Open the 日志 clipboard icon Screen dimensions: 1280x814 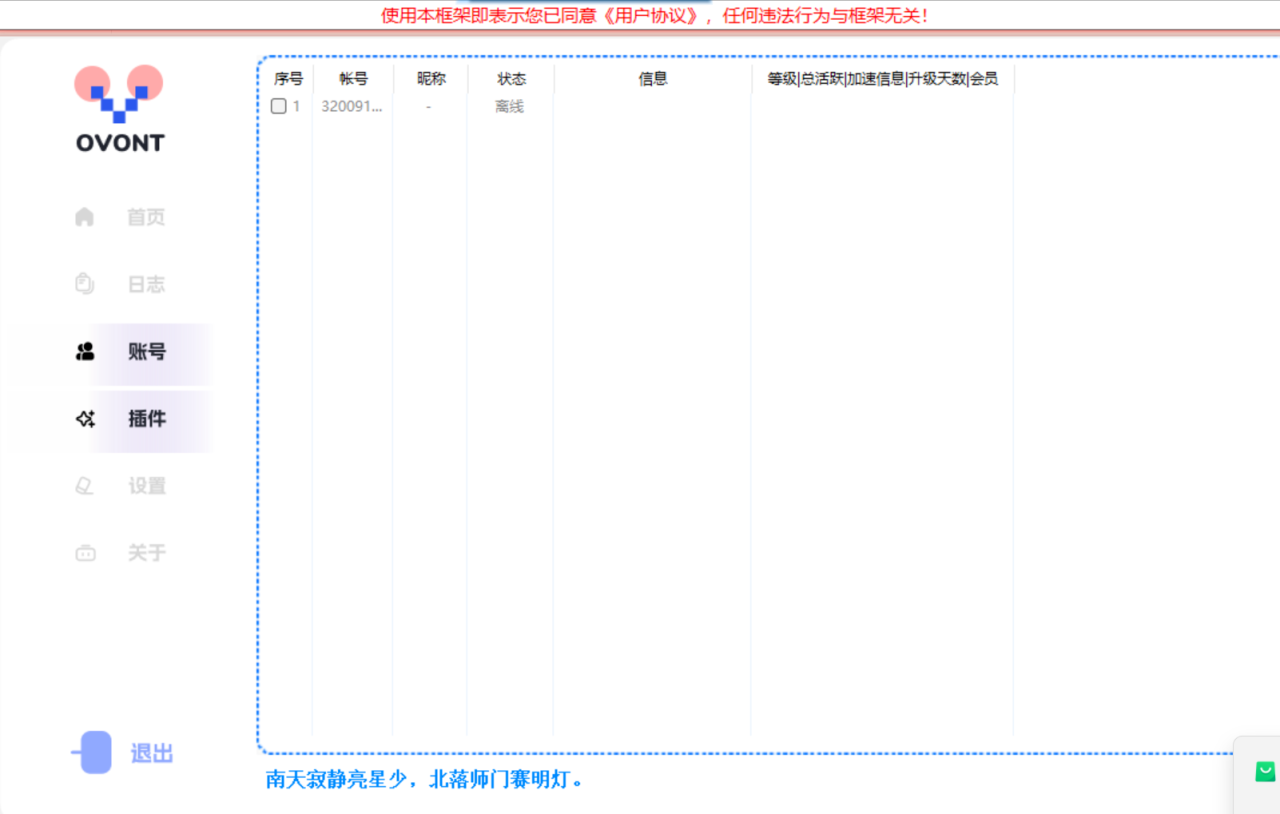pyautogui.click(x=84, y=284)
